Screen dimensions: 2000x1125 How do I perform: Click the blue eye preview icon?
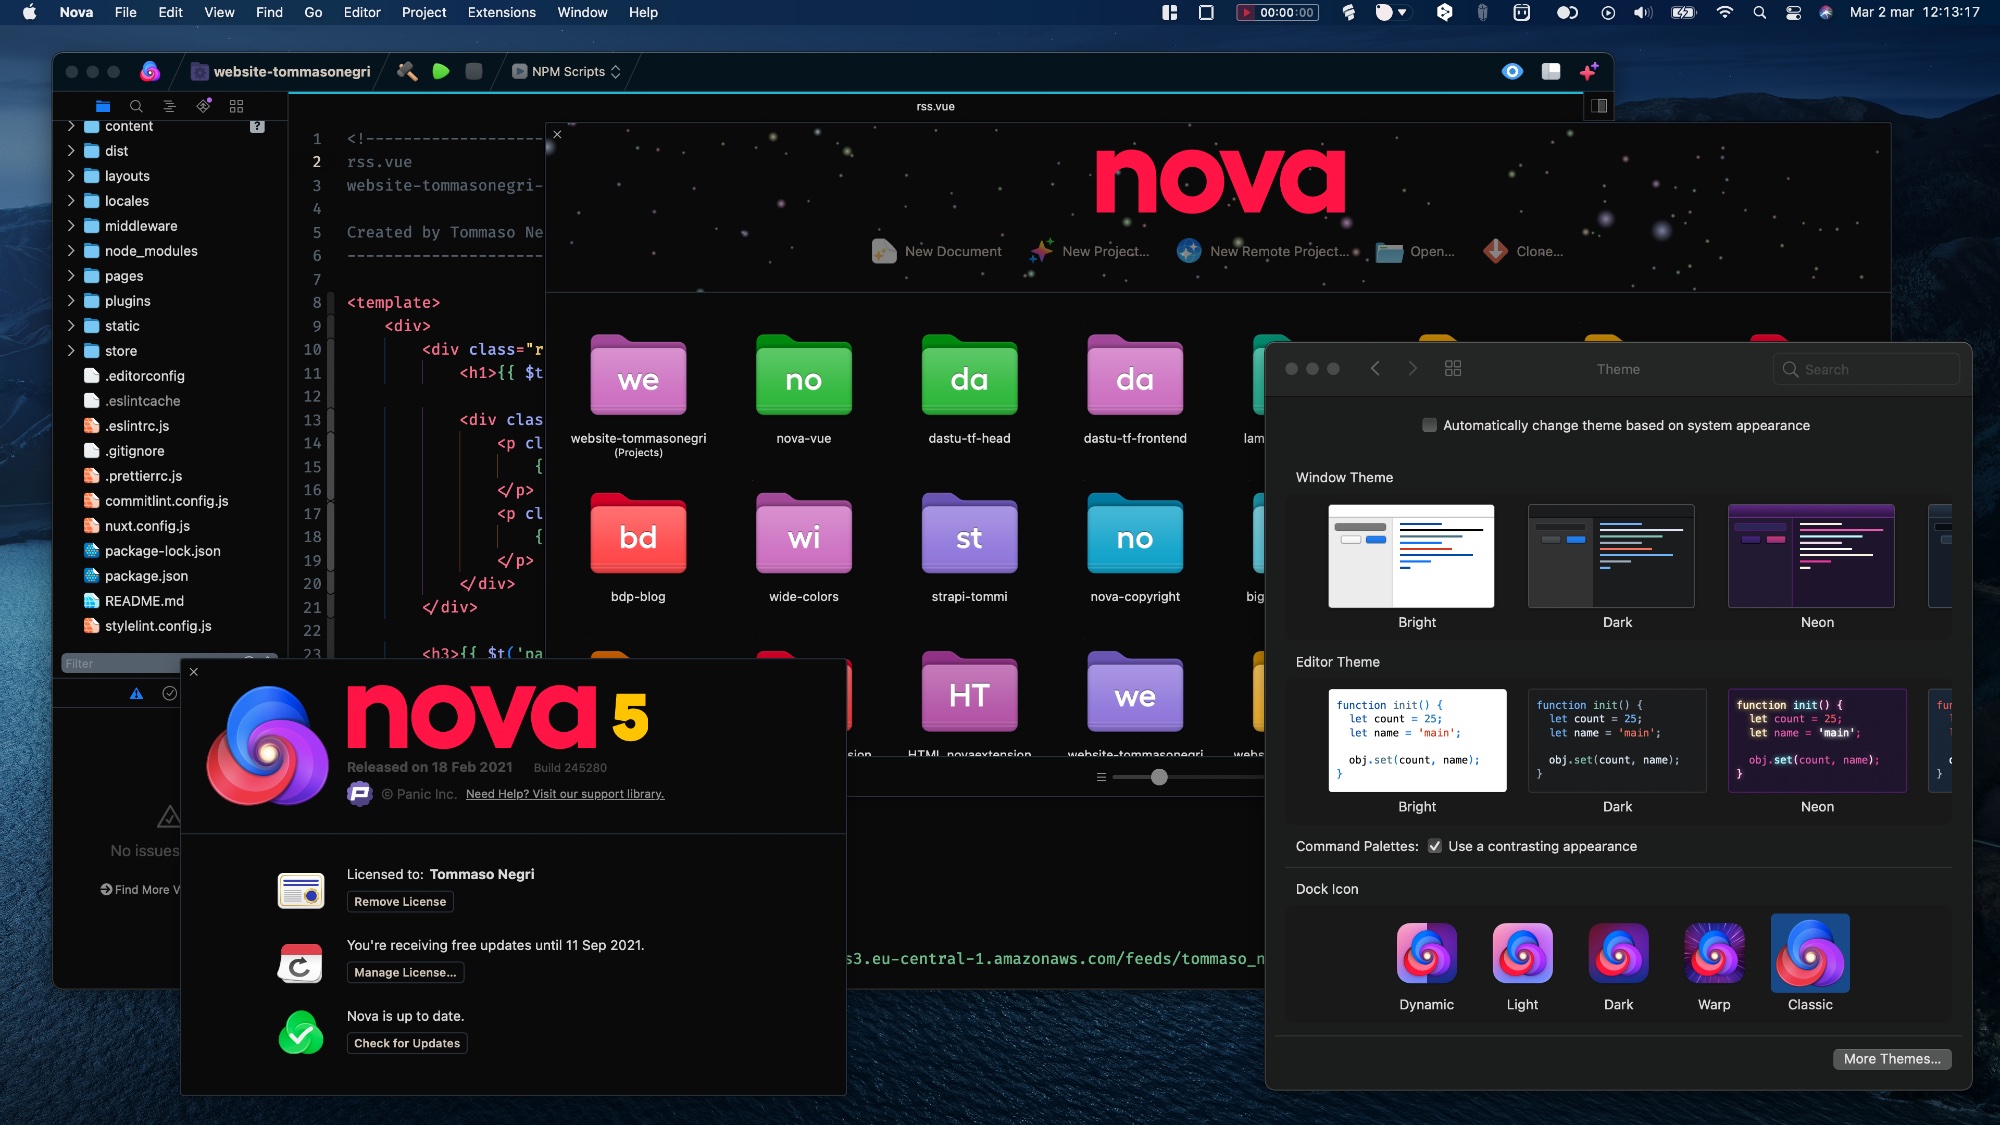(x=1512, y=71)
